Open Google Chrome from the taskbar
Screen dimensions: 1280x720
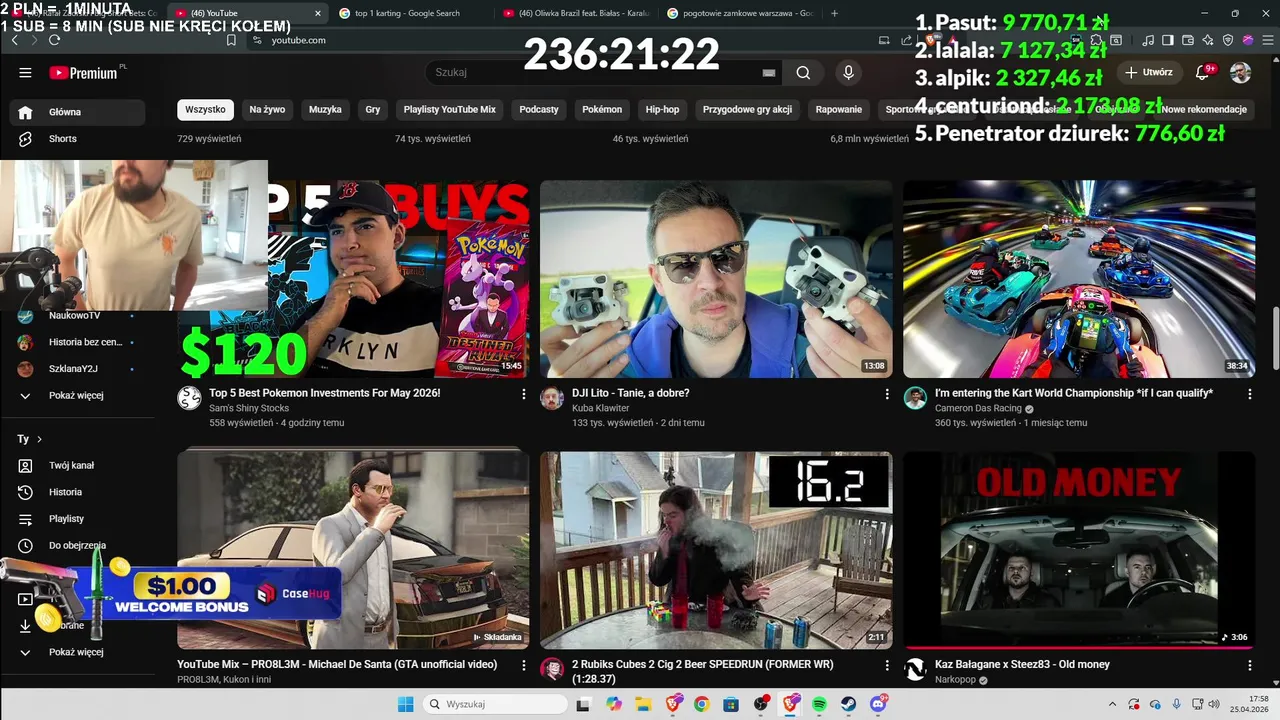tap(701, 704)
